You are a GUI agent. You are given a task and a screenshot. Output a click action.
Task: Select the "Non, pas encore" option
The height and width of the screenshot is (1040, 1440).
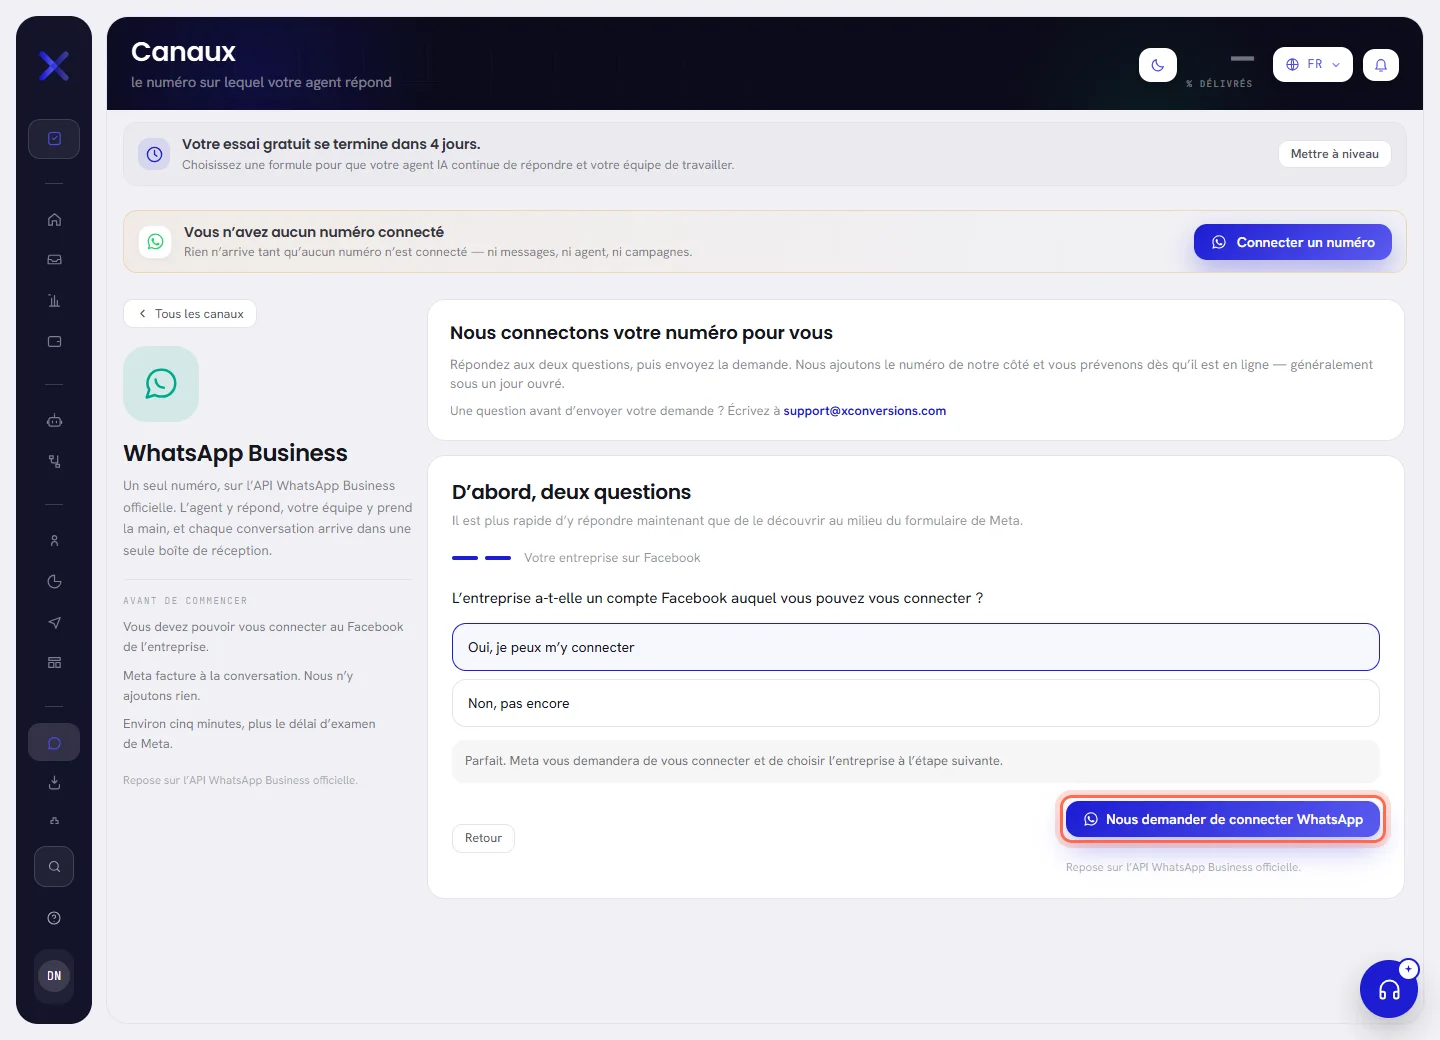point(916,703)
